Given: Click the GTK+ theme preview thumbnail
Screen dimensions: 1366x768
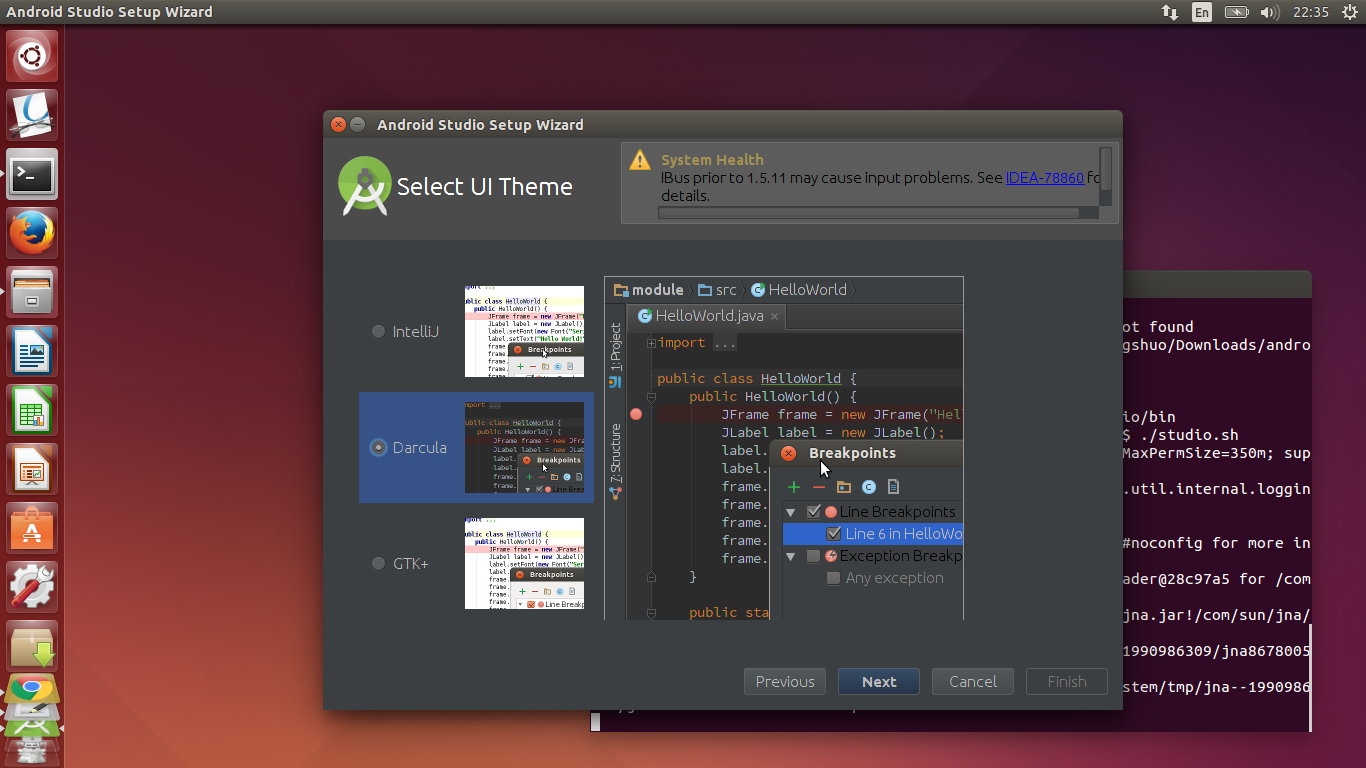Looking at the screenshot, I should click(x=524, y=563).
